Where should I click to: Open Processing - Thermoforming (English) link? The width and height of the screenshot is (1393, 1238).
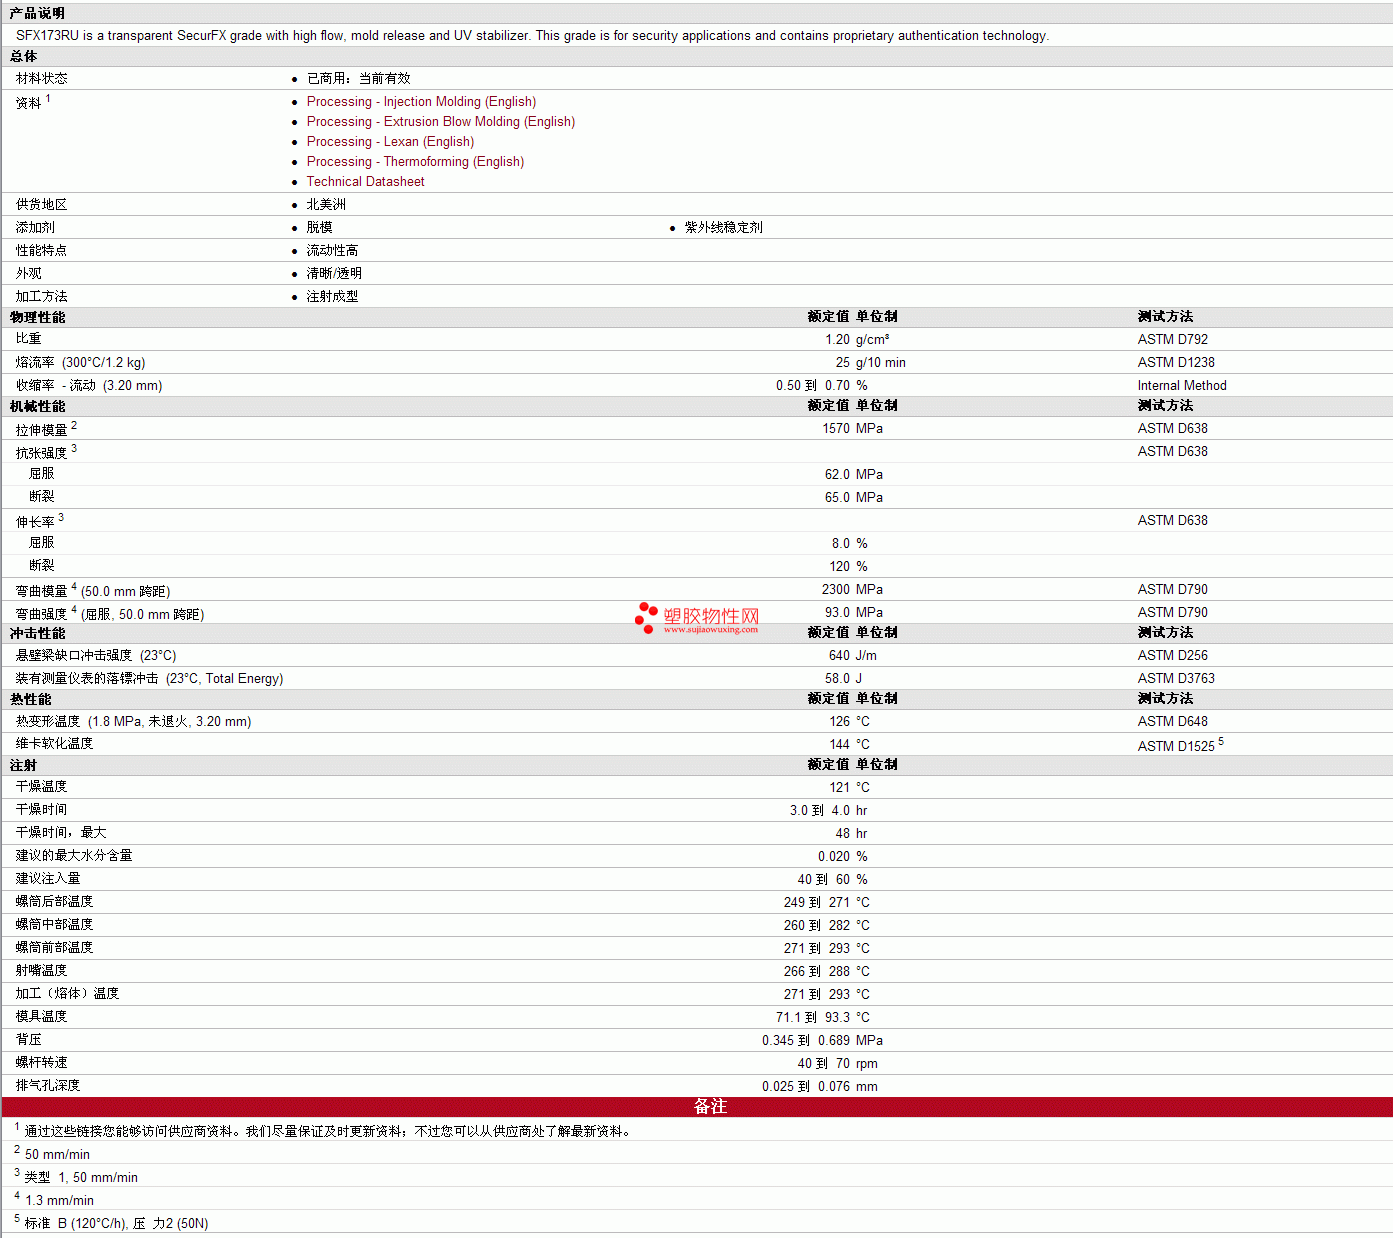click(x=415, y=162)
